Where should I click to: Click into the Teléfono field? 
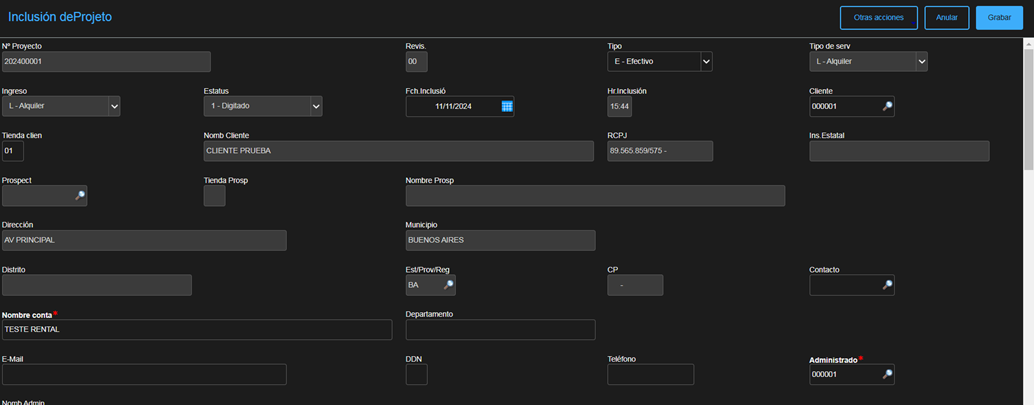[650, 374]
